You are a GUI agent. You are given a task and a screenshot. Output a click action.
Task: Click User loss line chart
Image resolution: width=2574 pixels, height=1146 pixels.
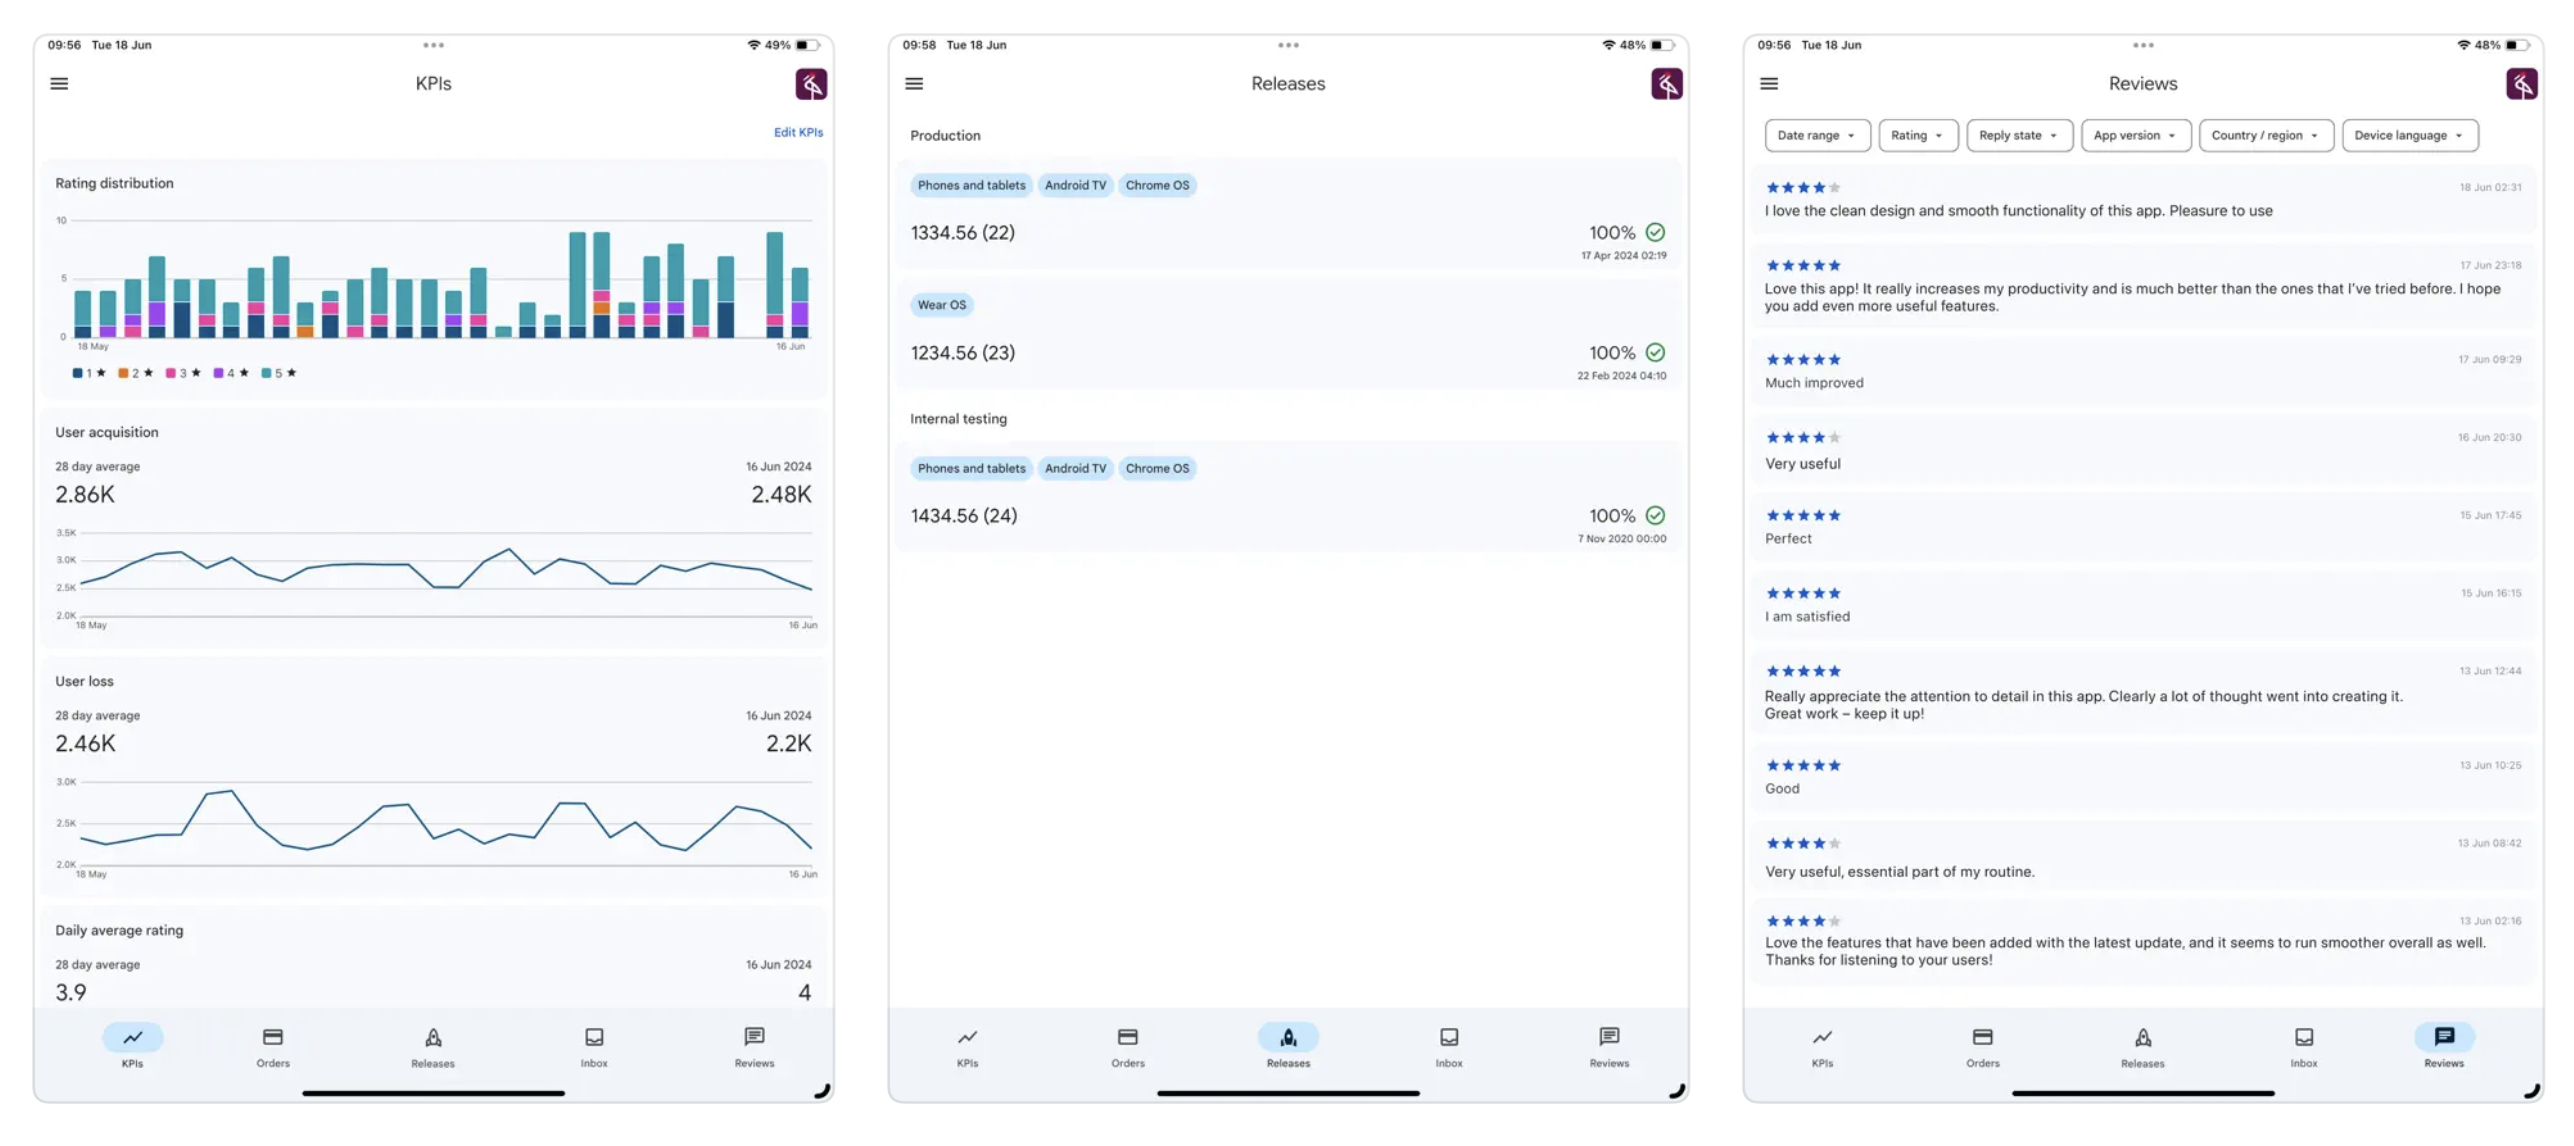point(436,826)
